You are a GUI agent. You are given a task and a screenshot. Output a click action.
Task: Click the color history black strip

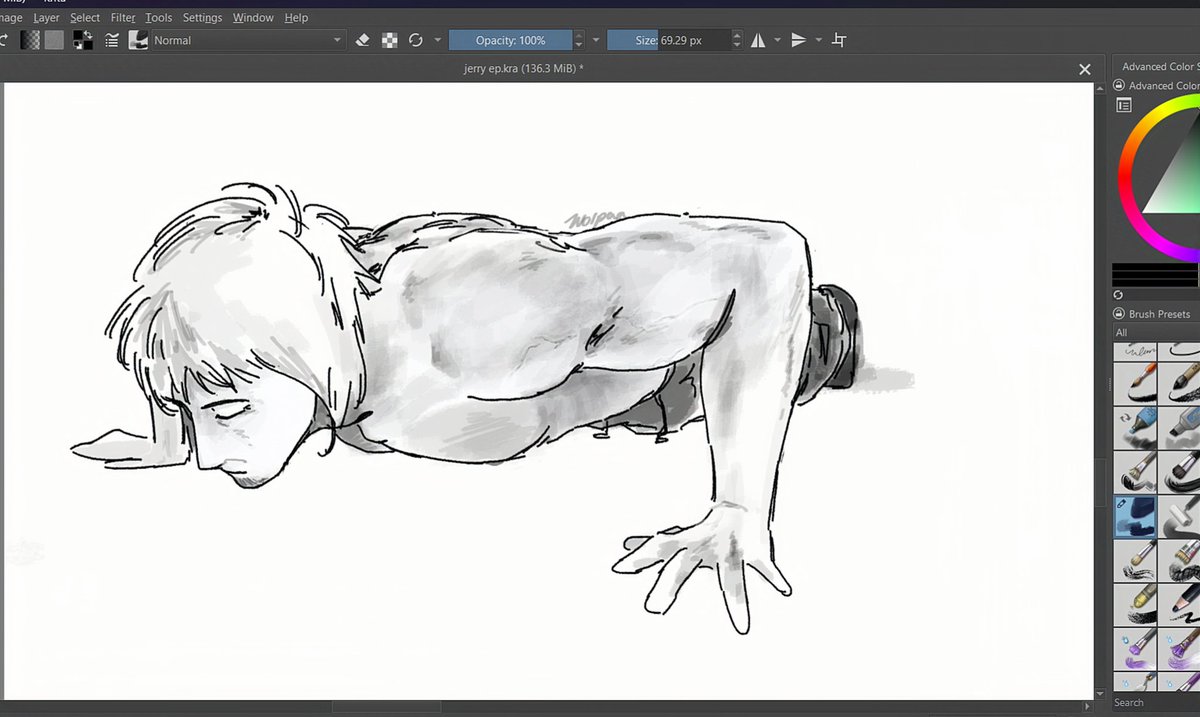tap(1156, 276)
